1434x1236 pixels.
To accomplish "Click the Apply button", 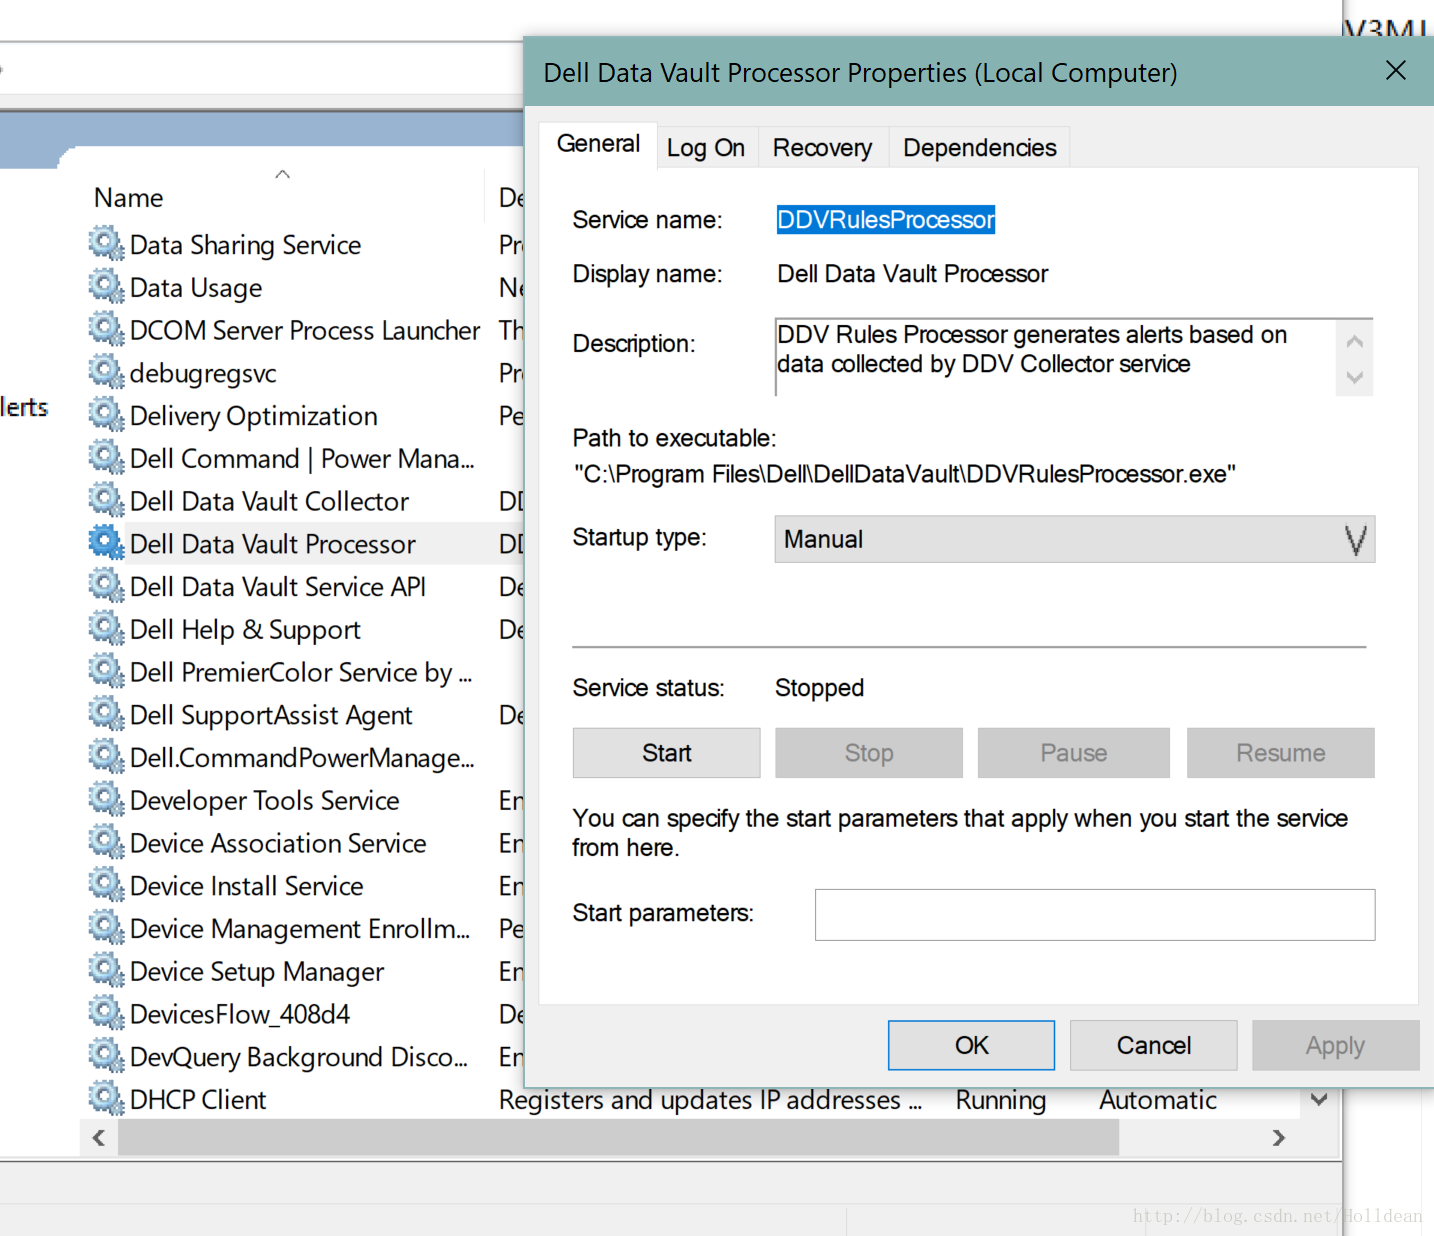I will coord(1335,1046).
